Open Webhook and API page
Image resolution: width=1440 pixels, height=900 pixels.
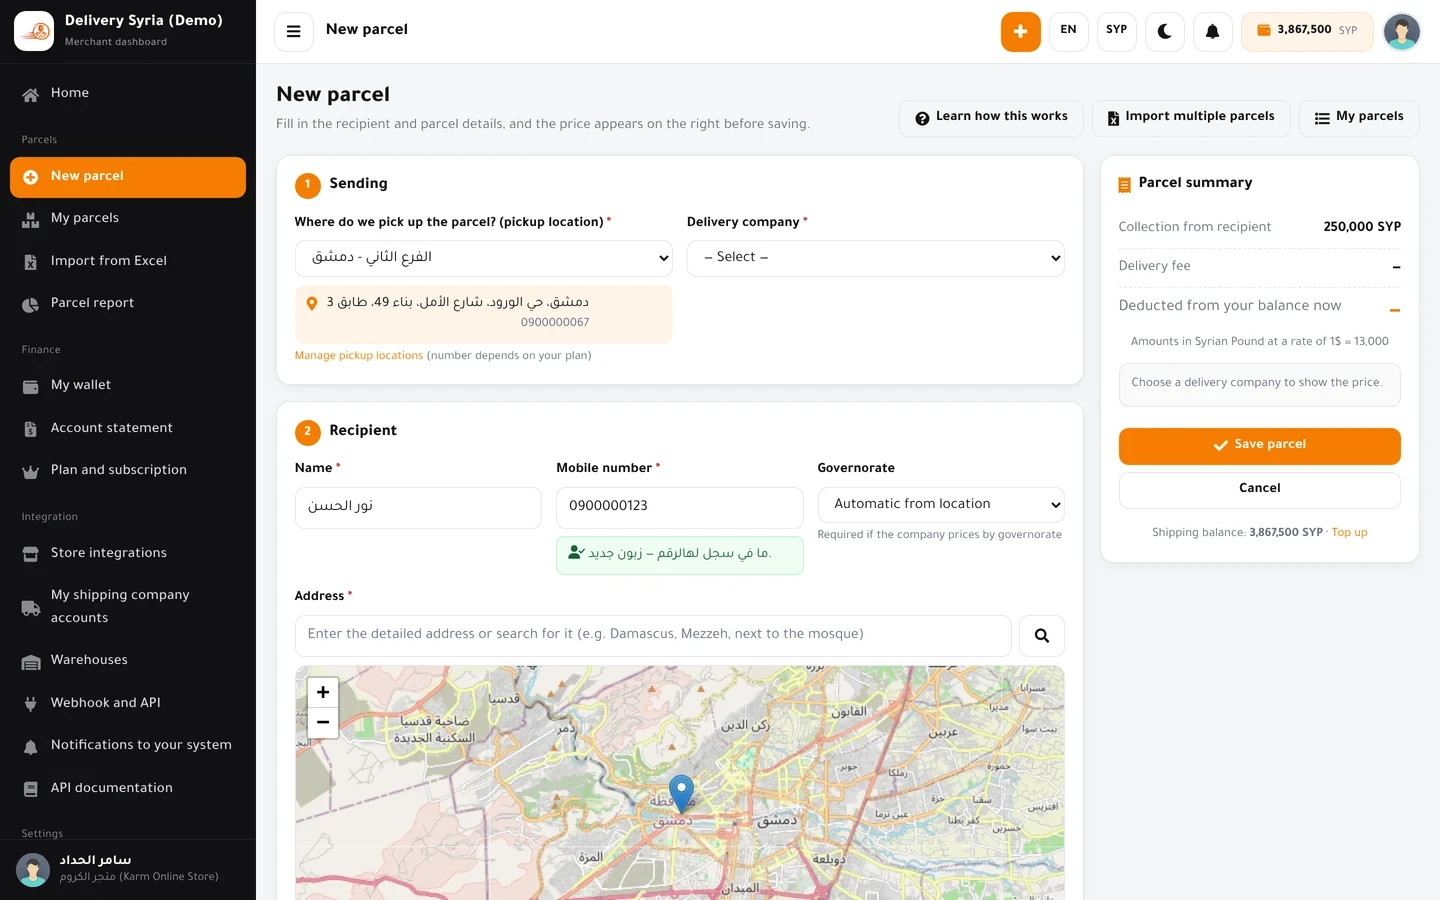pyautogui.click(x=128, y=703)
